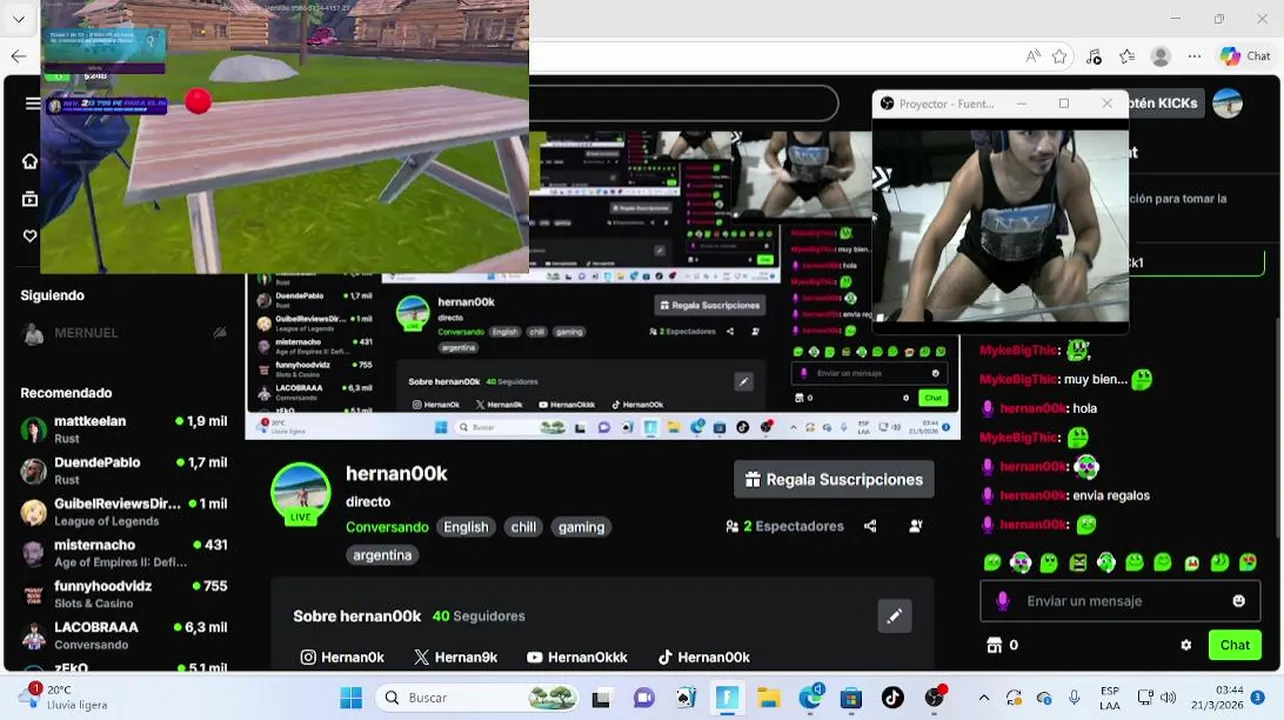Open Copilot Chat in Edge
The image size is (1284, 720).
coord(1245,56)
